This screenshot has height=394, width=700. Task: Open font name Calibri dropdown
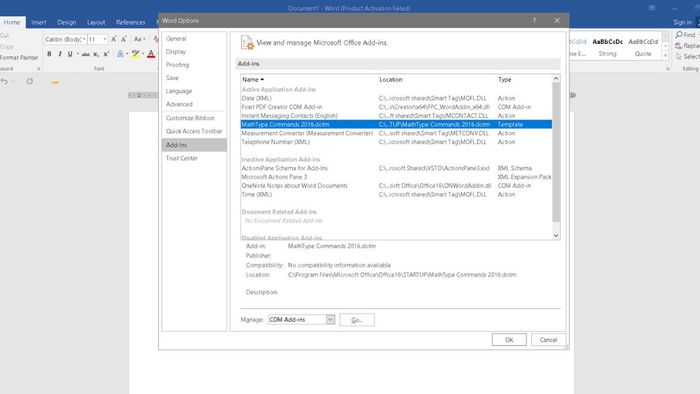tap(84, 39)
